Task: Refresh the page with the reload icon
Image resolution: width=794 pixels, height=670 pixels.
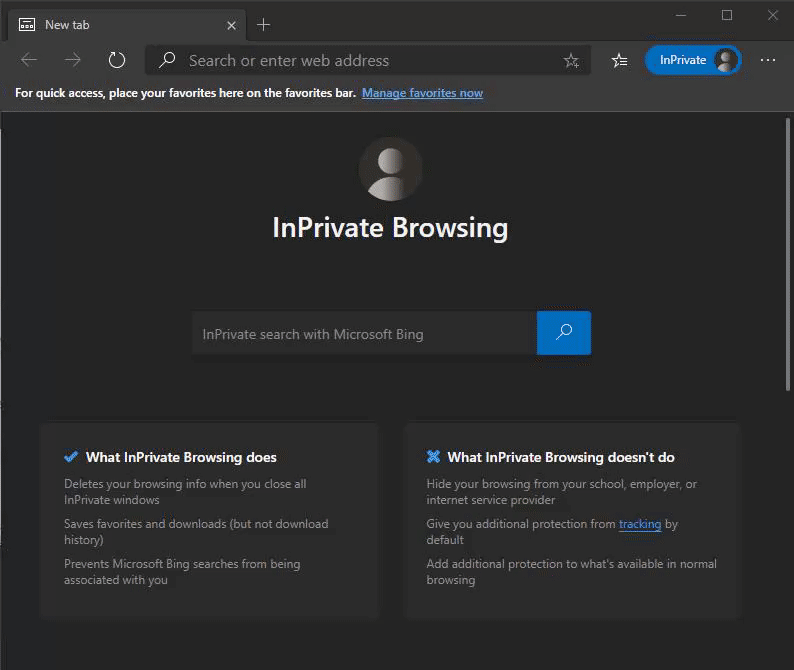Action: tap(116, 60)
